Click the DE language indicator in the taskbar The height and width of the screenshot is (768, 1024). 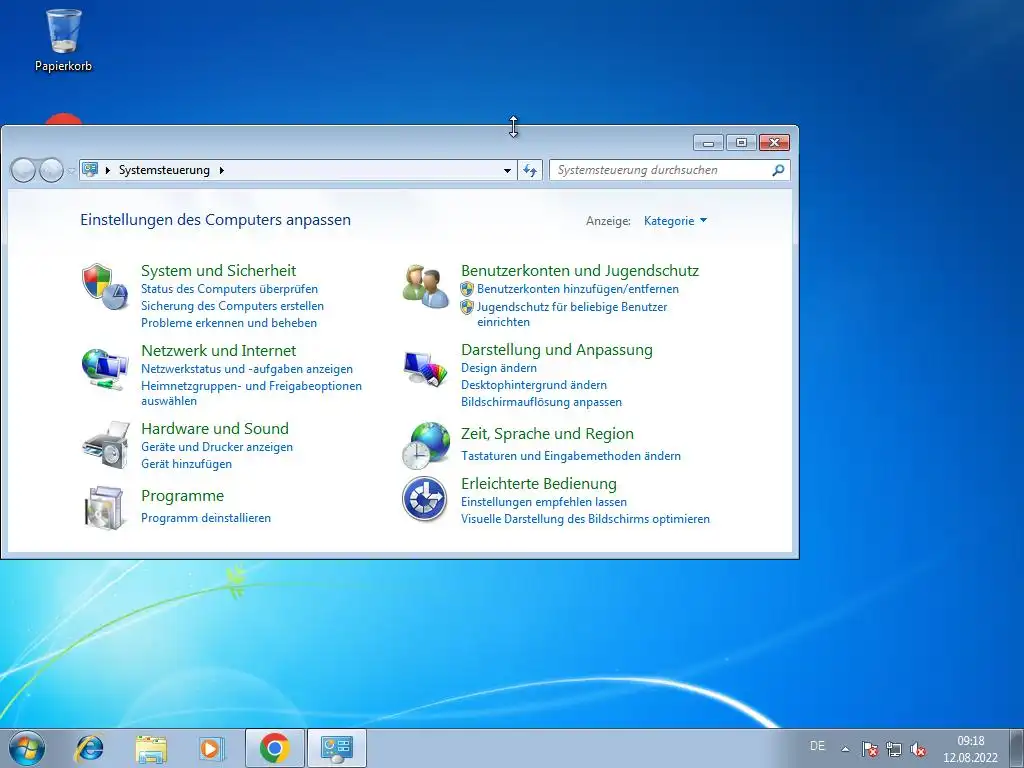[x=817, y=746]
